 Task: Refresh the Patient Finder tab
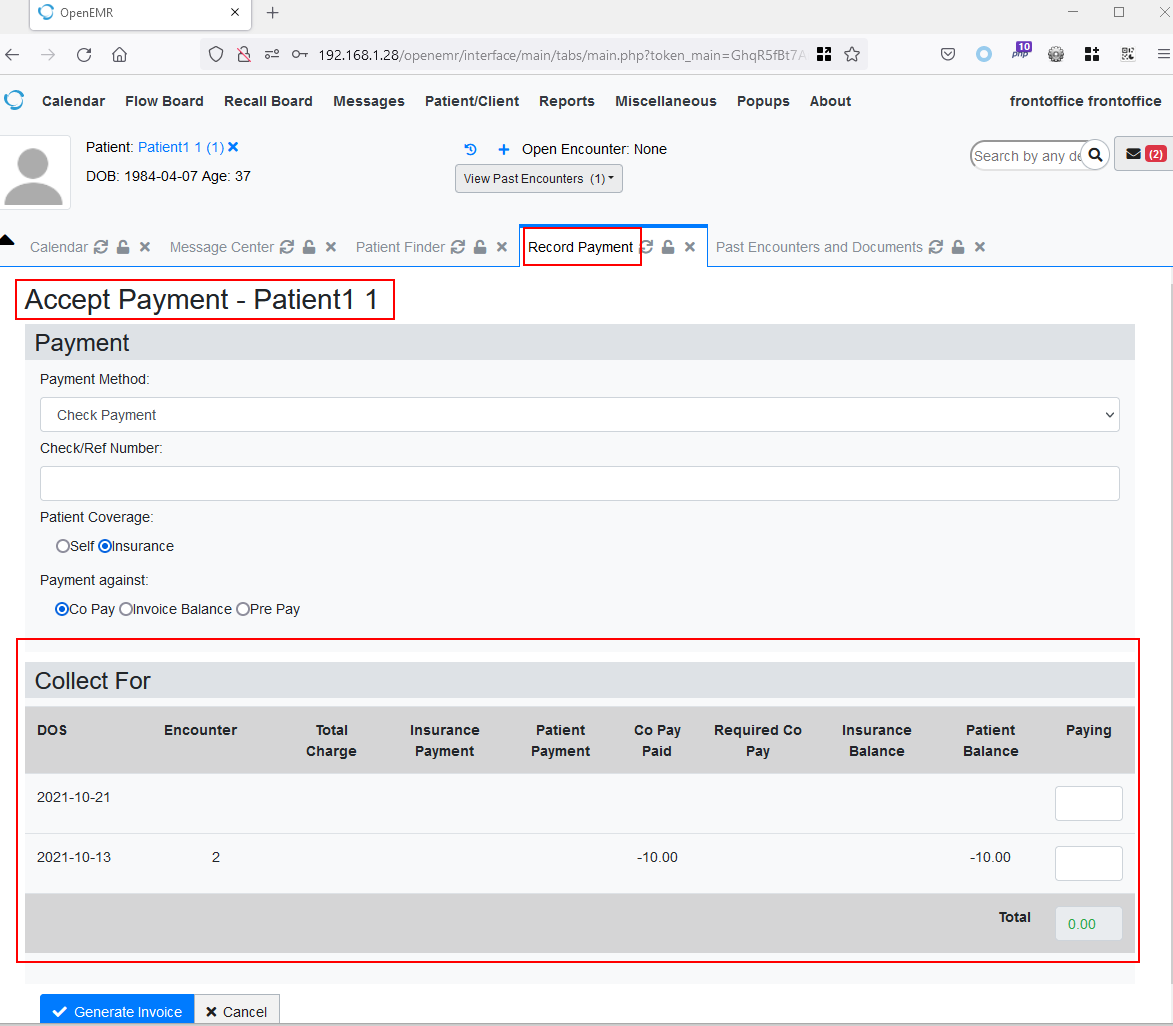pyautogui.click(x=458, y=247)
